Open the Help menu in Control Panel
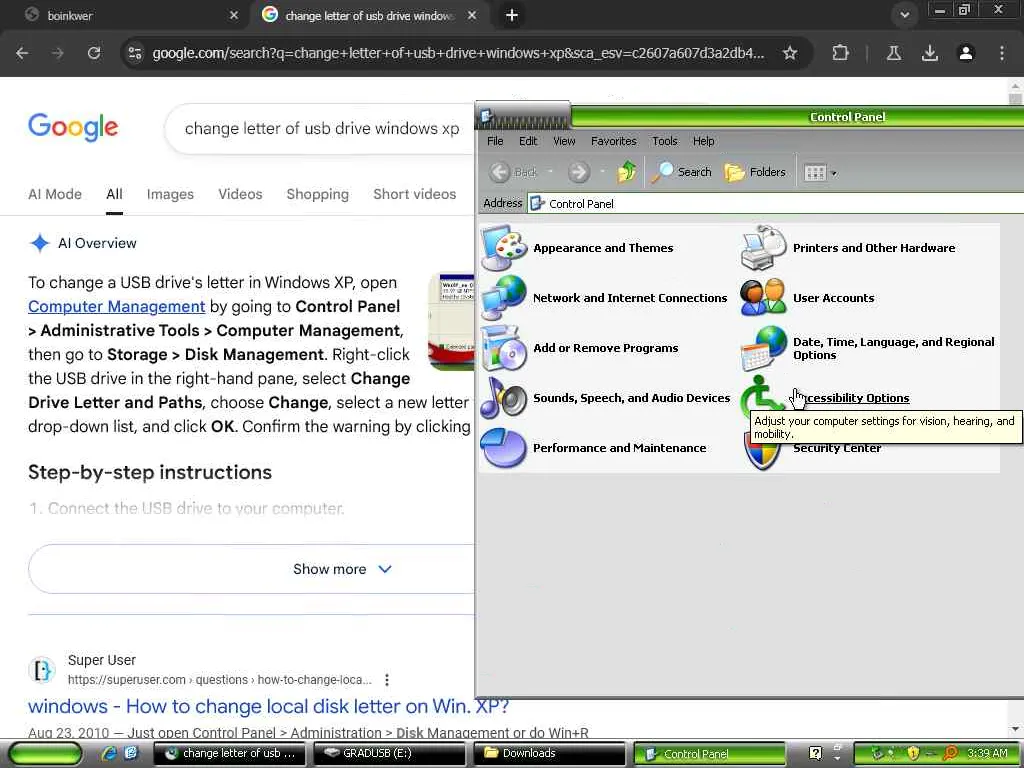Screen dimensions: 1024x768 pos(703,141)
